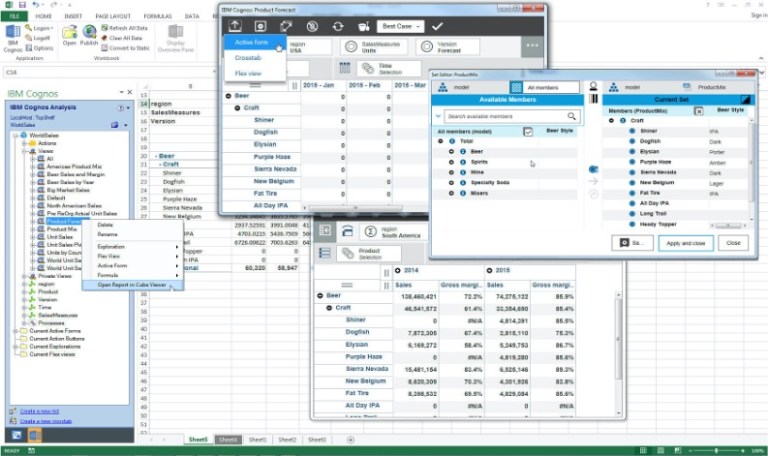
Task: Click the suppress zeros icon in Product Forecast toolbar
Action: 312,26
